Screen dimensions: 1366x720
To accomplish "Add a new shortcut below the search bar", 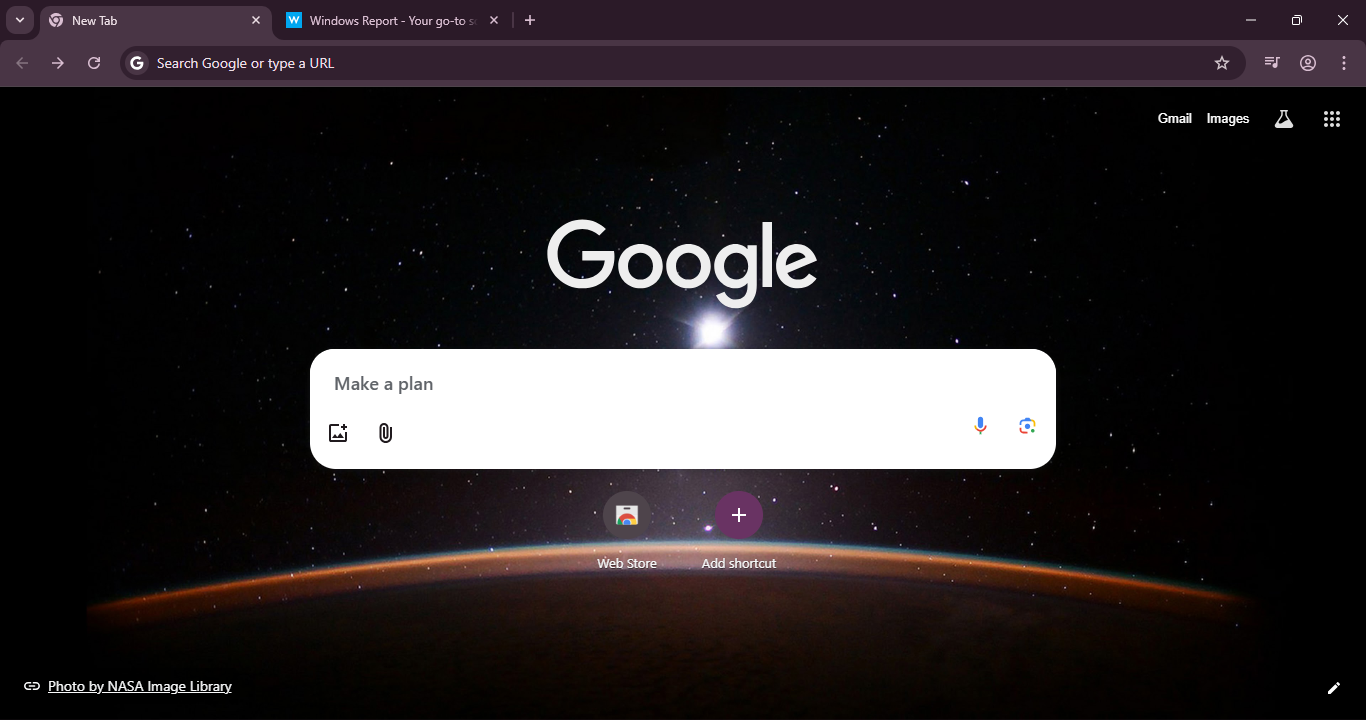I will click(x=738, y=515).
